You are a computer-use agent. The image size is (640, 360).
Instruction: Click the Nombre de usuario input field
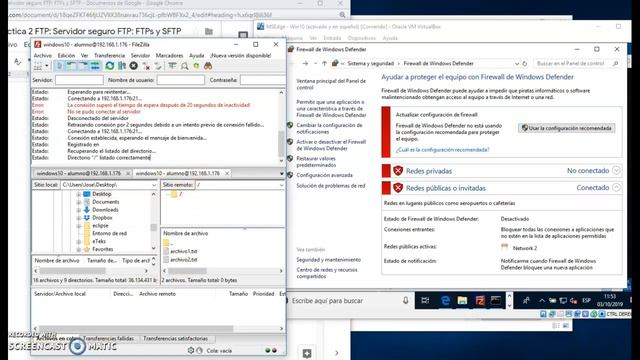(x=180, y=80)
